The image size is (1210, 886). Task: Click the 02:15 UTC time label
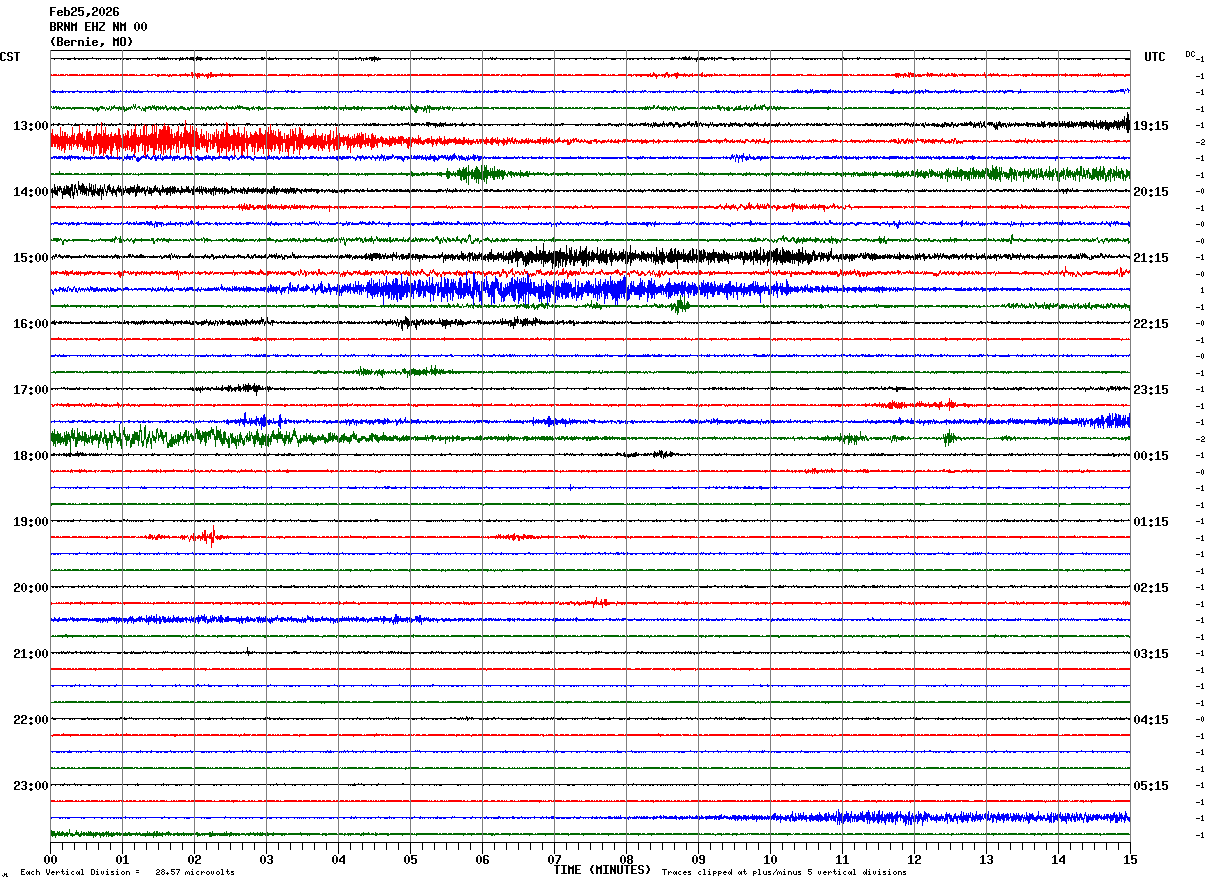pos(1150,588)
